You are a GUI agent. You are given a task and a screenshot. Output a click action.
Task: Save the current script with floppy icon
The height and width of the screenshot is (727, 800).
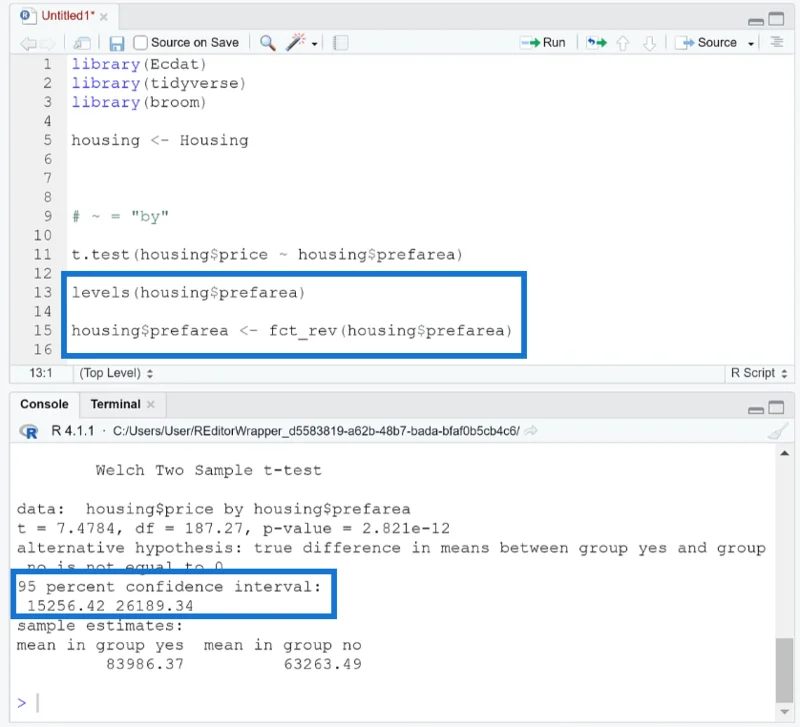(x=117, y=43)
